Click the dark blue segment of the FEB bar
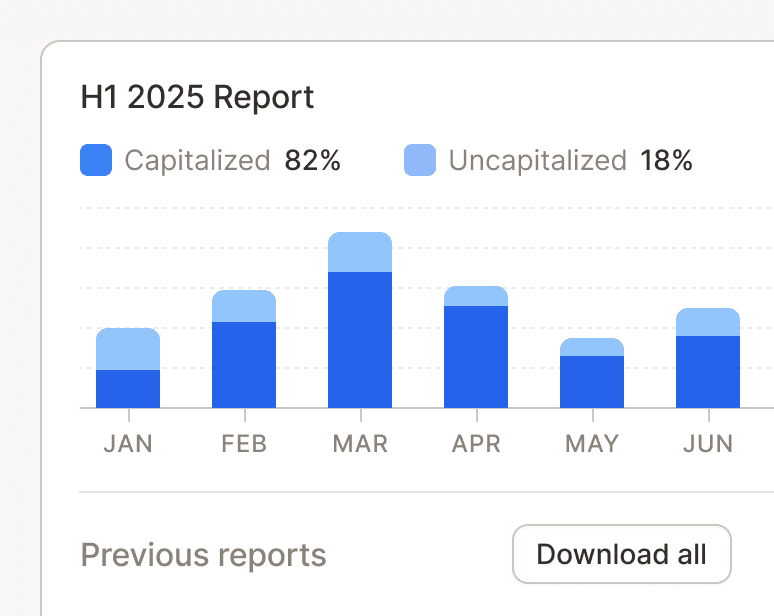The height and width of the screenshot is (616, 774). [244, 365]
